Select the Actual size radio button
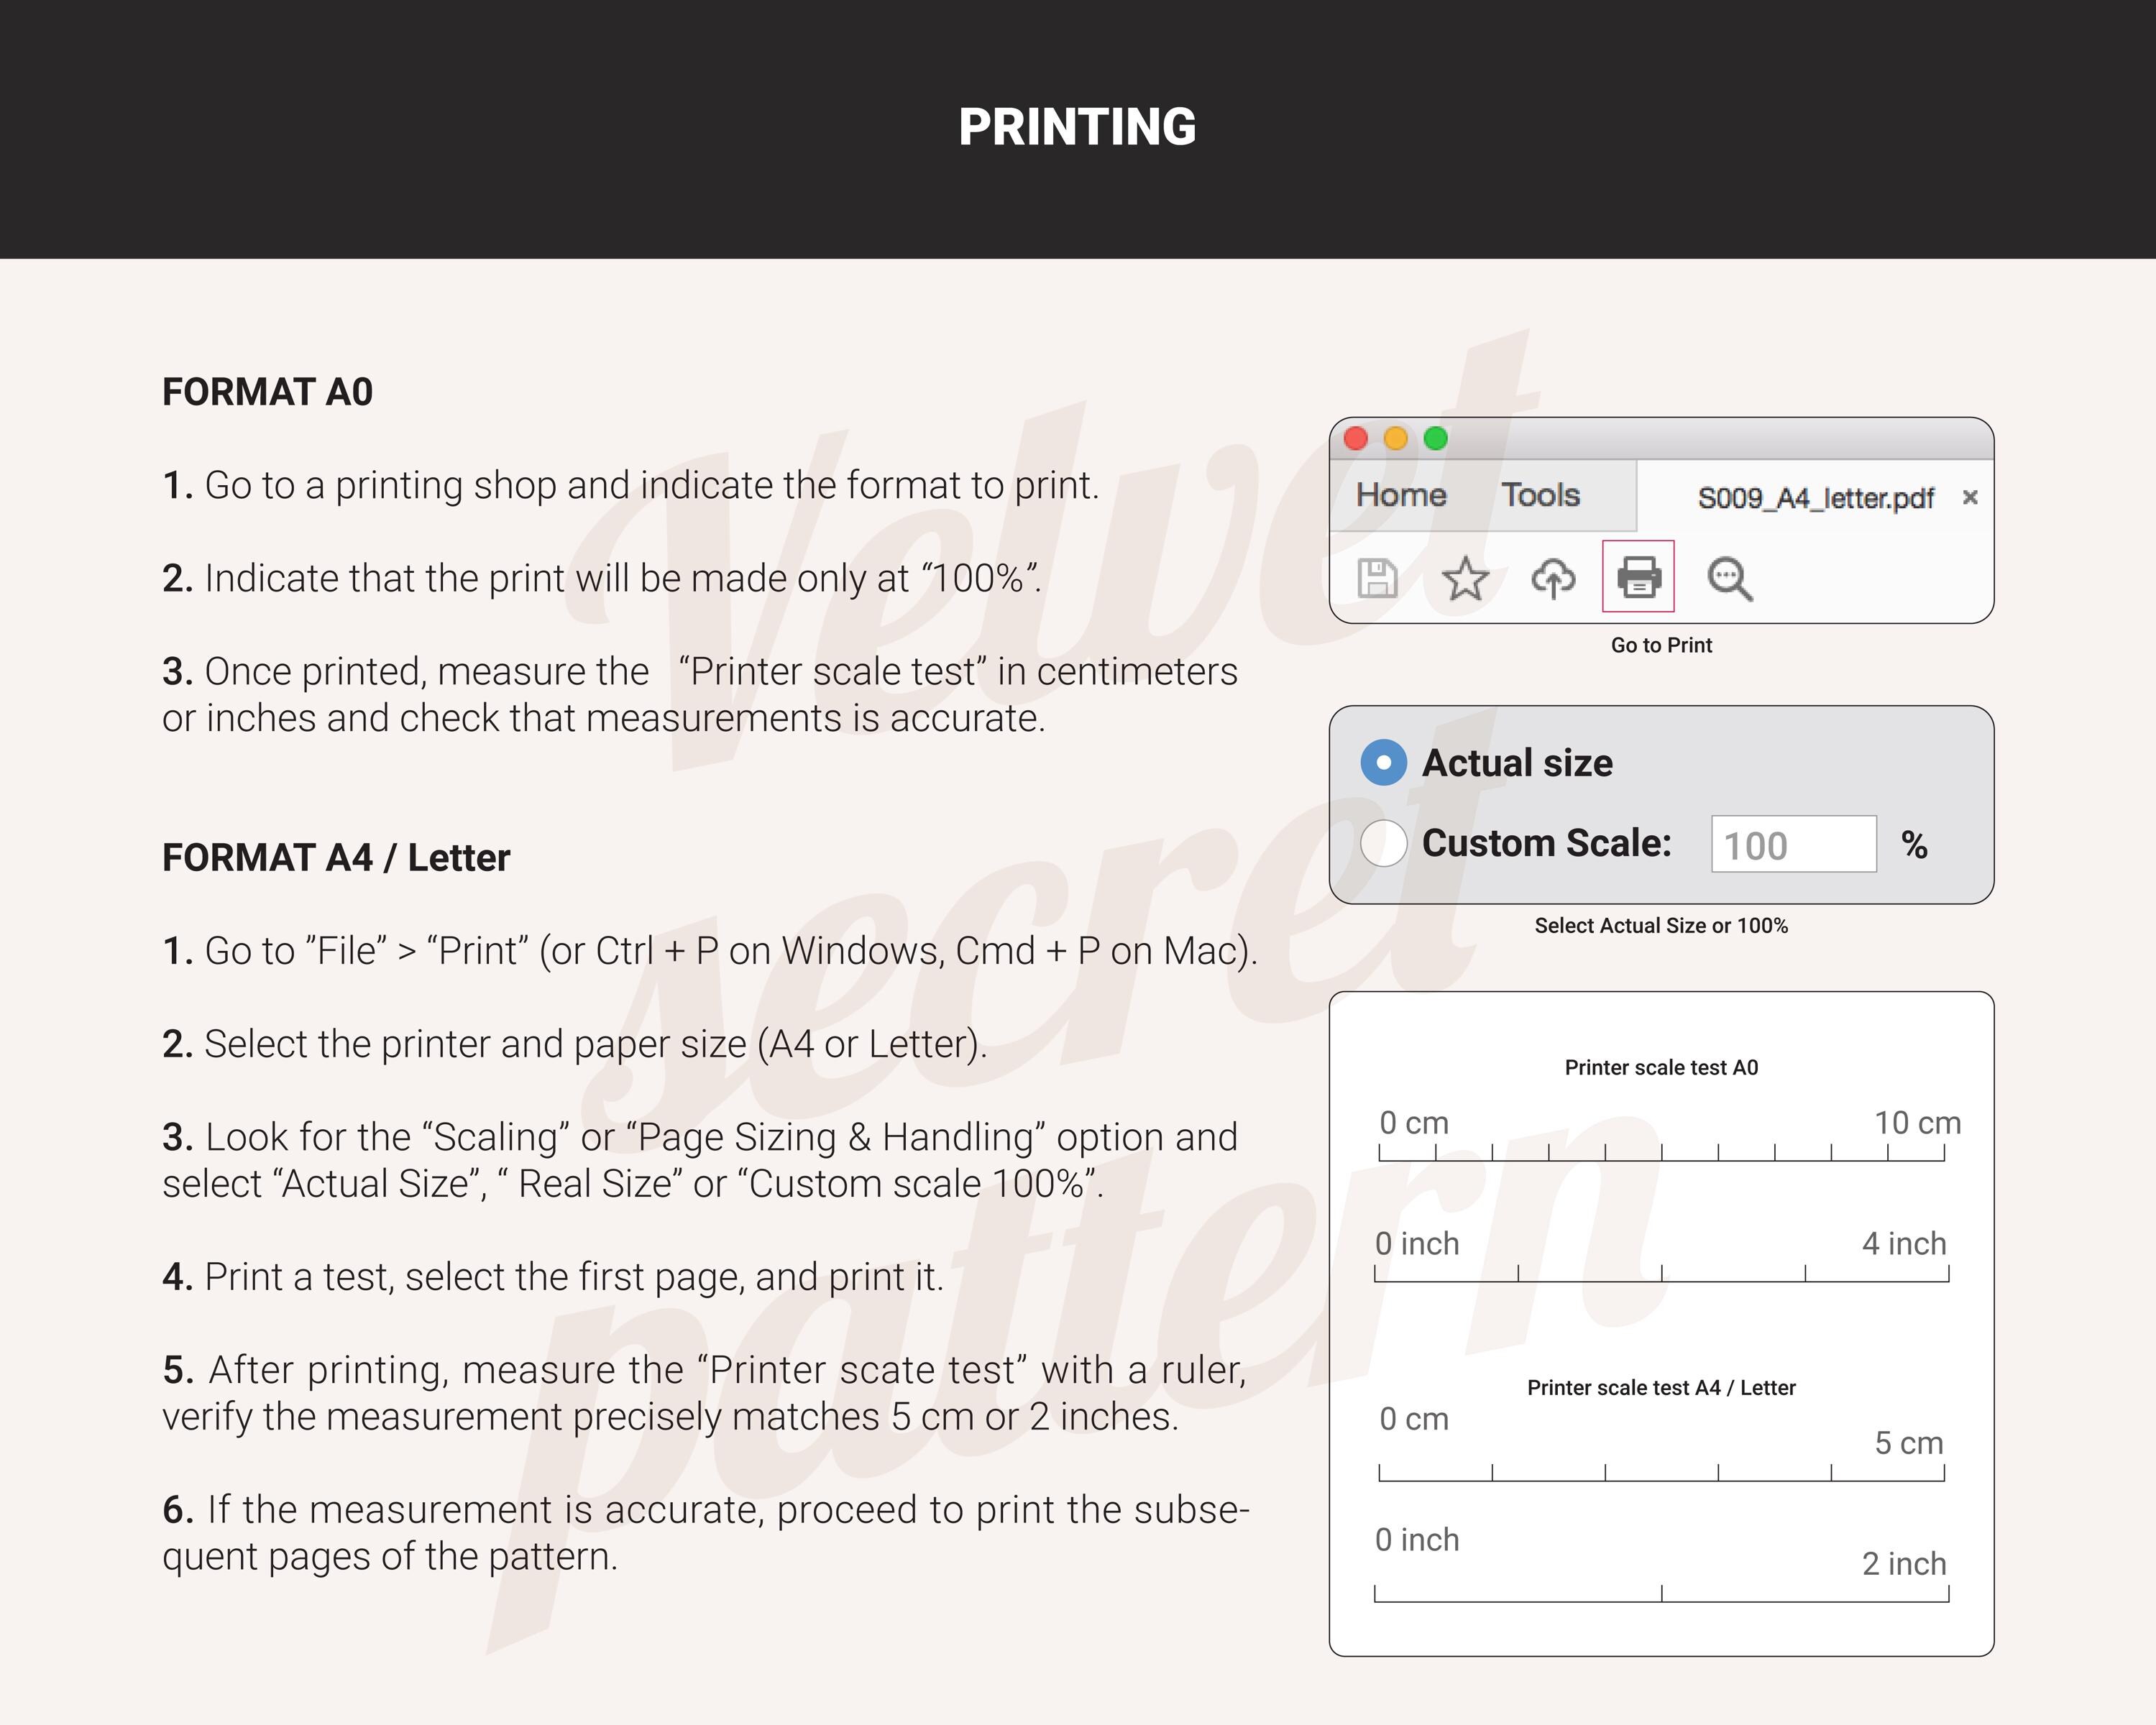The height and width of the screenshot is (1725, 2156). (x=1384, y=763)
